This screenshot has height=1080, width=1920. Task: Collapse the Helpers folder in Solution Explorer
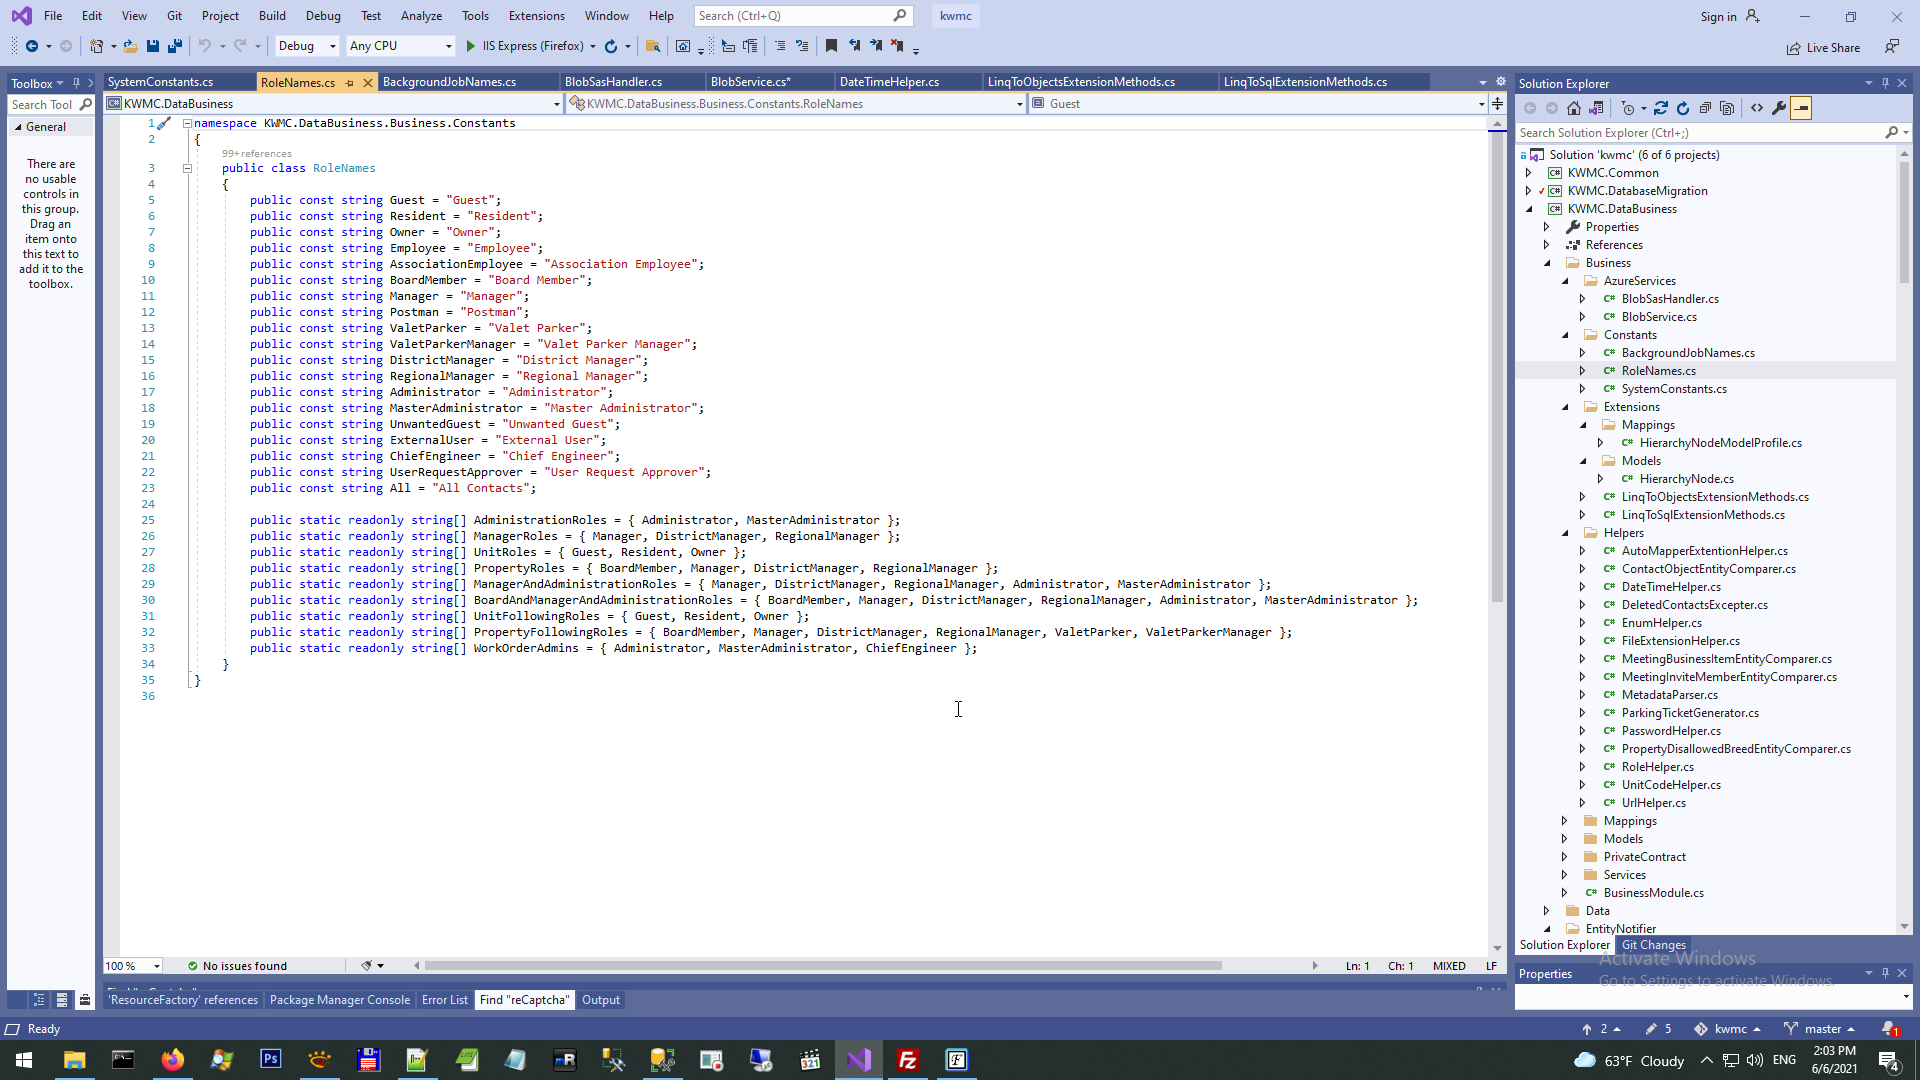1565,533
